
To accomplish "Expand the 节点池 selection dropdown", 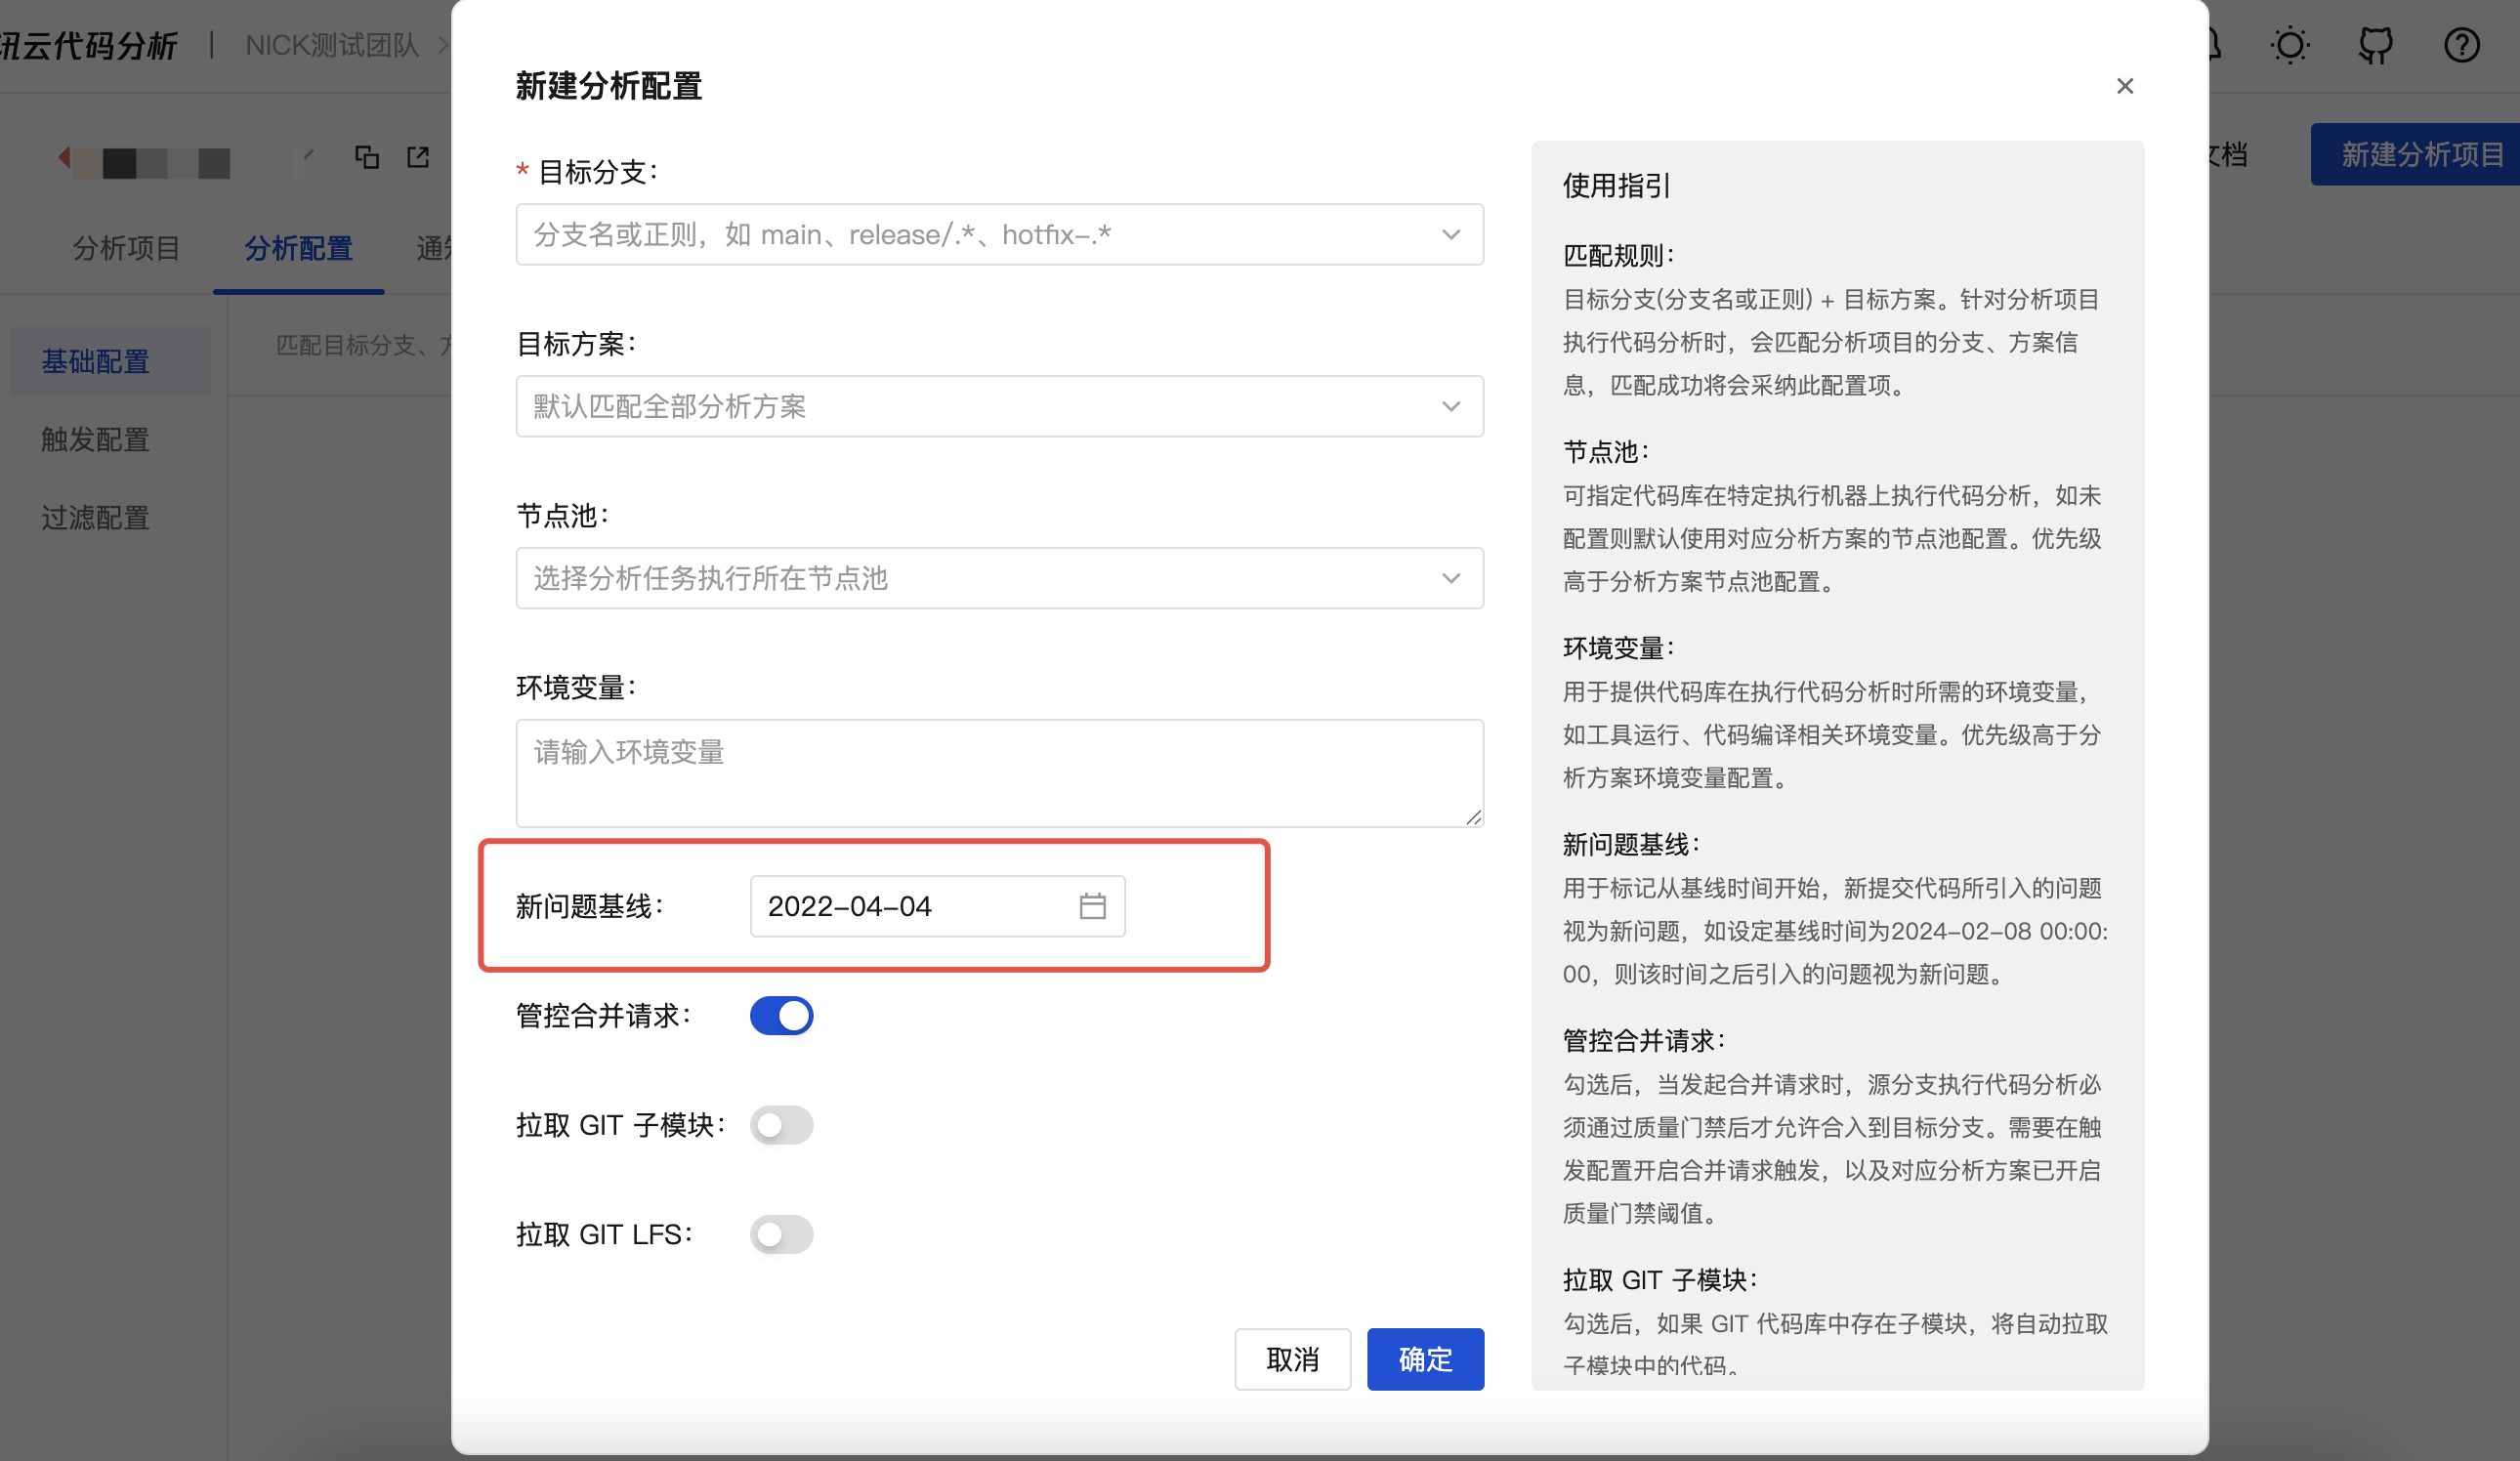I will coord(998,578).
